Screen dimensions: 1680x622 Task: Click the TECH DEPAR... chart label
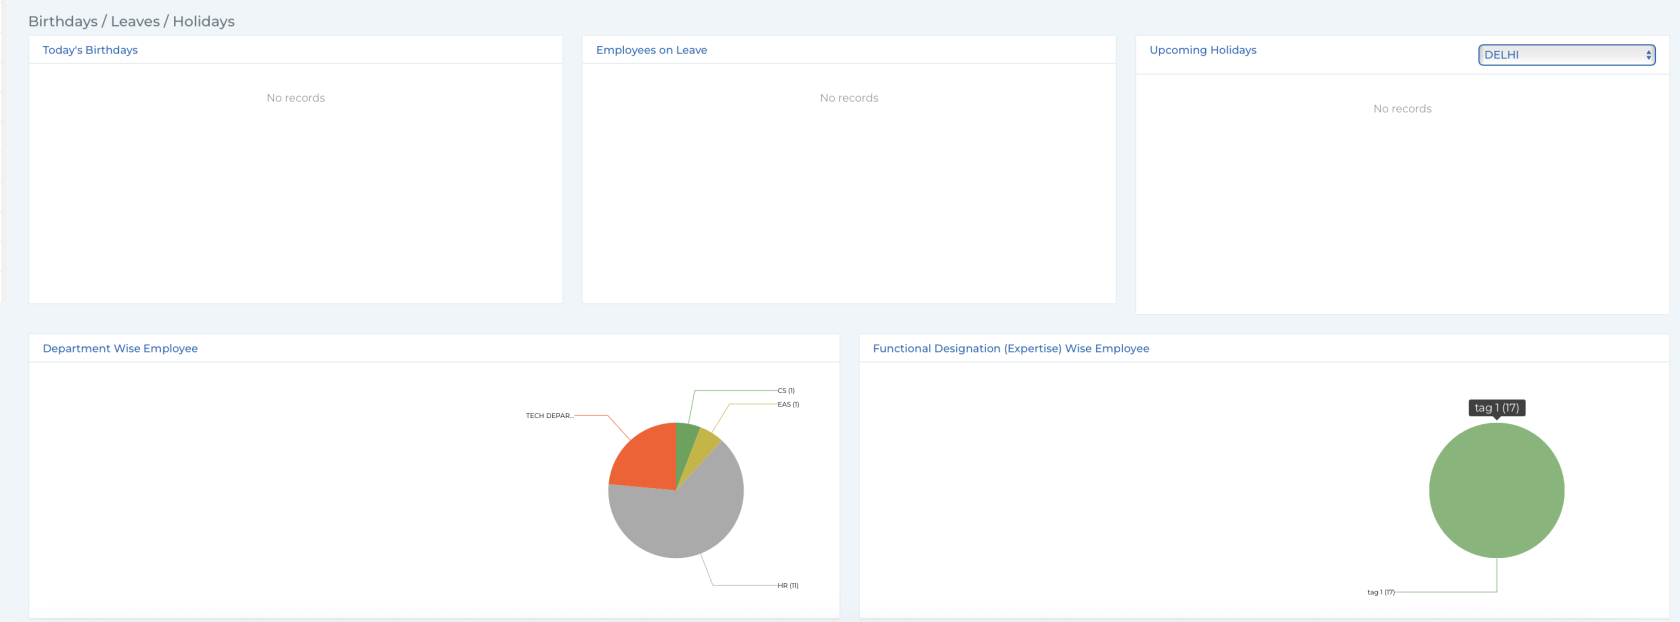pyautogui.click(x=549, y=416)
